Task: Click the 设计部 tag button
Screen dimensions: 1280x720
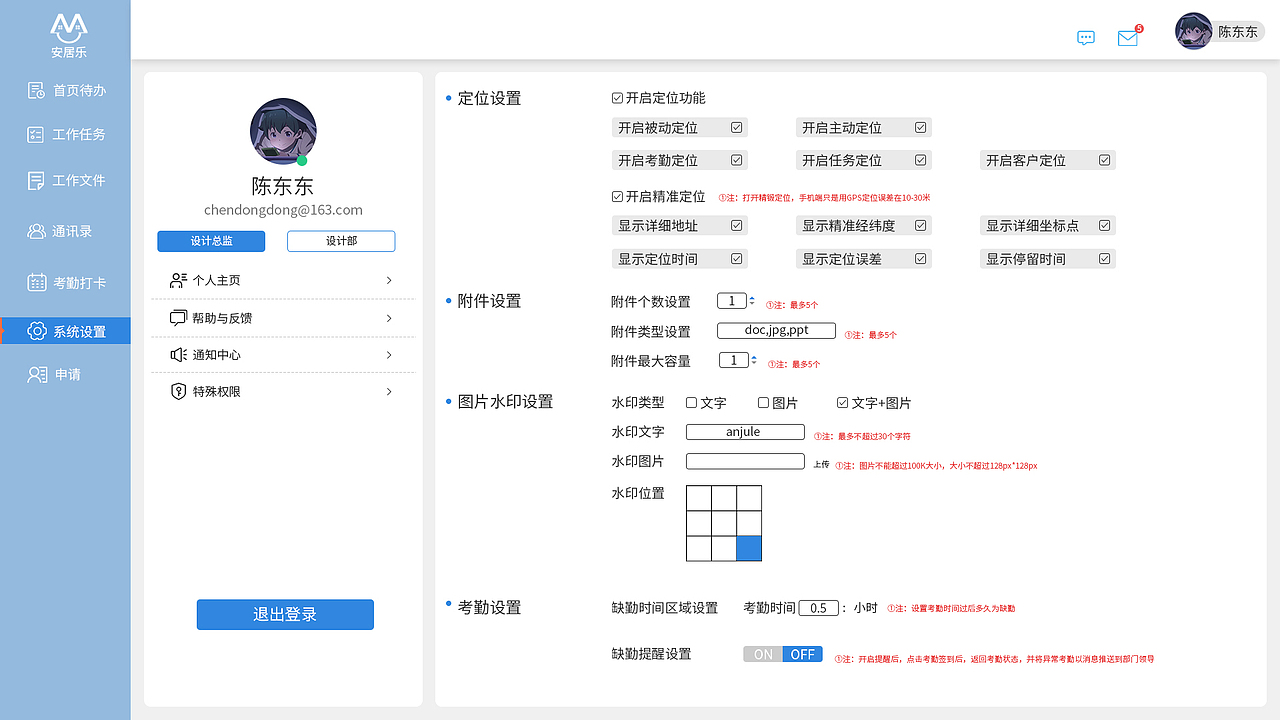Action: [341, 241]
